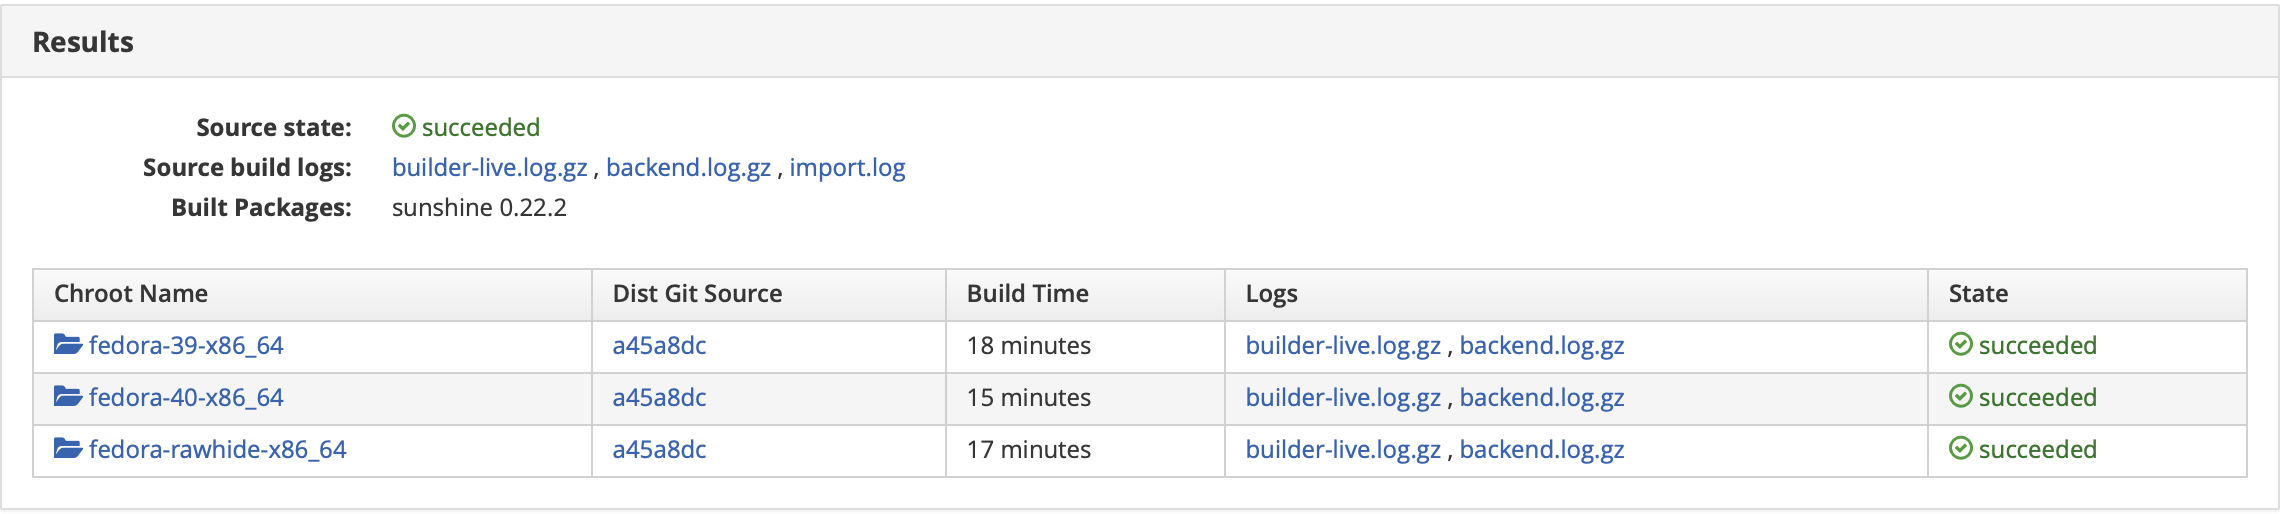
Task: Click the folder icon for fedora-39-x86_64
Action: [x=68, y=345]
